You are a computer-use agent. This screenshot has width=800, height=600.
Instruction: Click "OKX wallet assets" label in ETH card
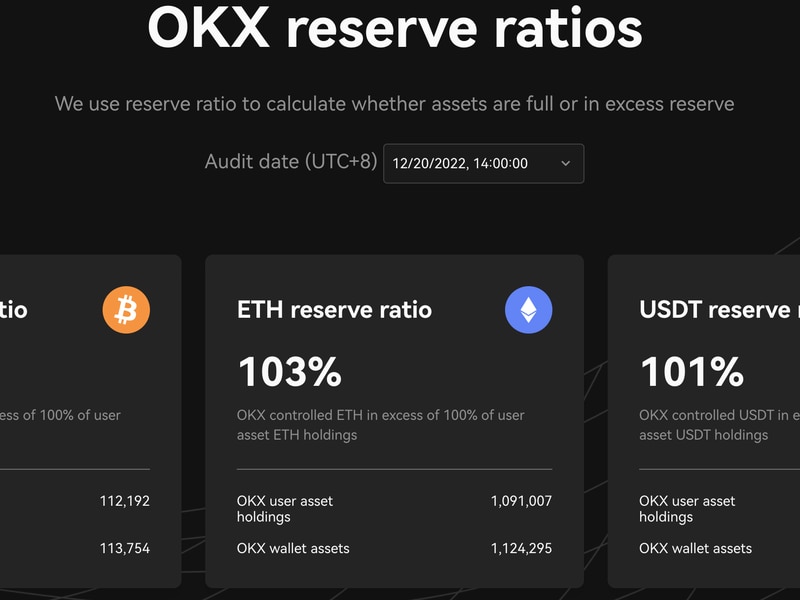click(x=293, y=548)
